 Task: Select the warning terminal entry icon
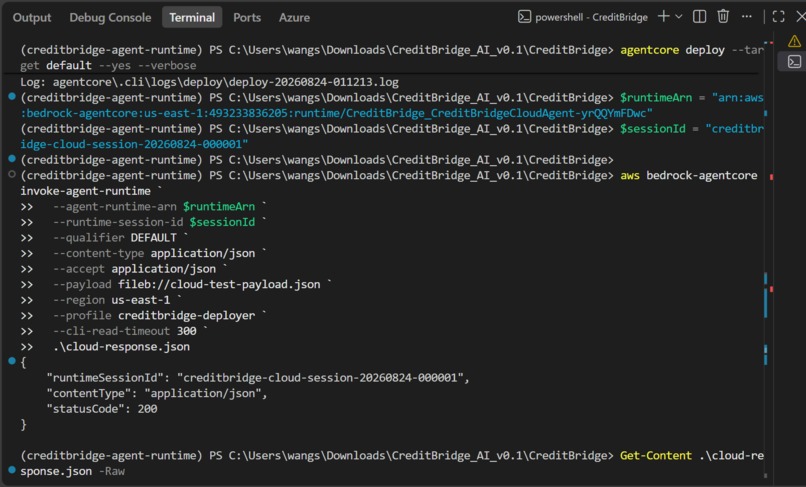coord(794,41)
